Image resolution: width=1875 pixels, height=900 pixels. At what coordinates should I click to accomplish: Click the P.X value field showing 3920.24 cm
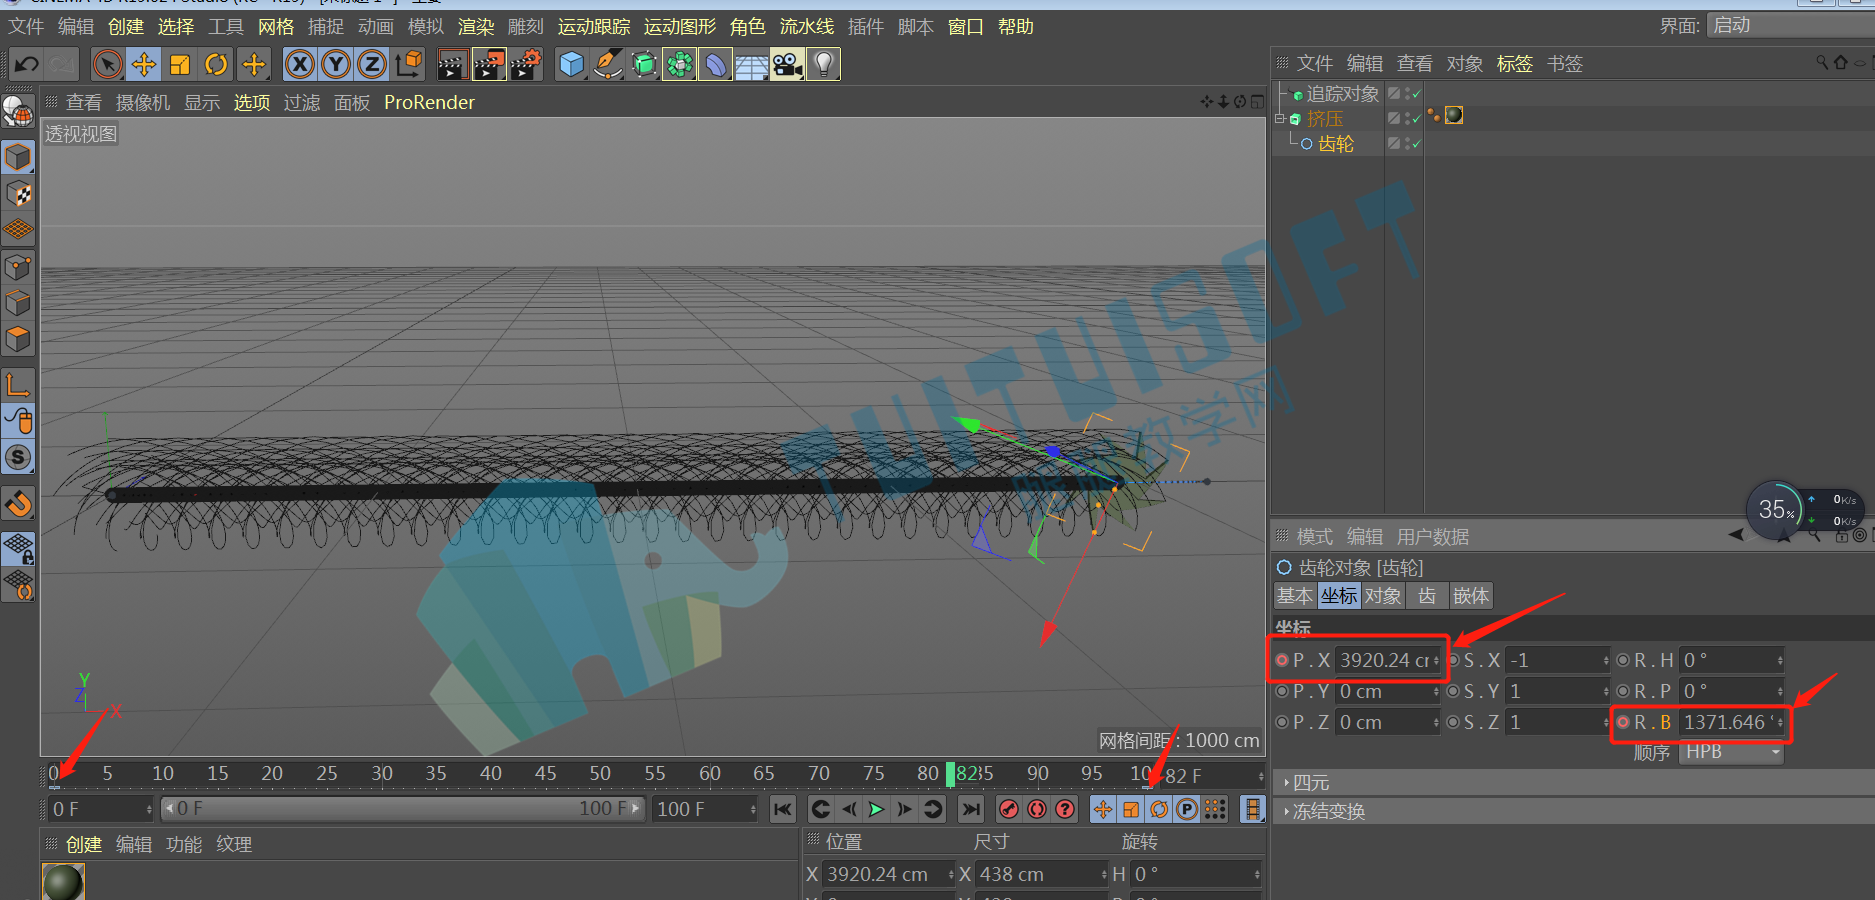[x=1388, y=660]
